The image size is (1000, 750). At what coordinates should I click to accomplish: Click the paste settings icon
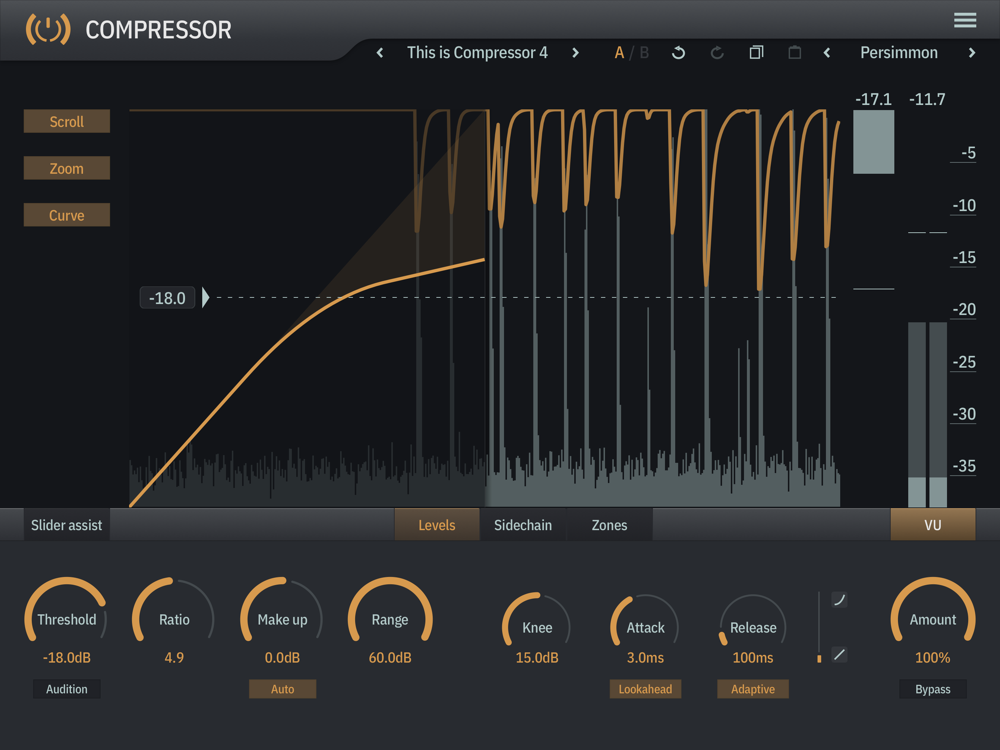795,53
